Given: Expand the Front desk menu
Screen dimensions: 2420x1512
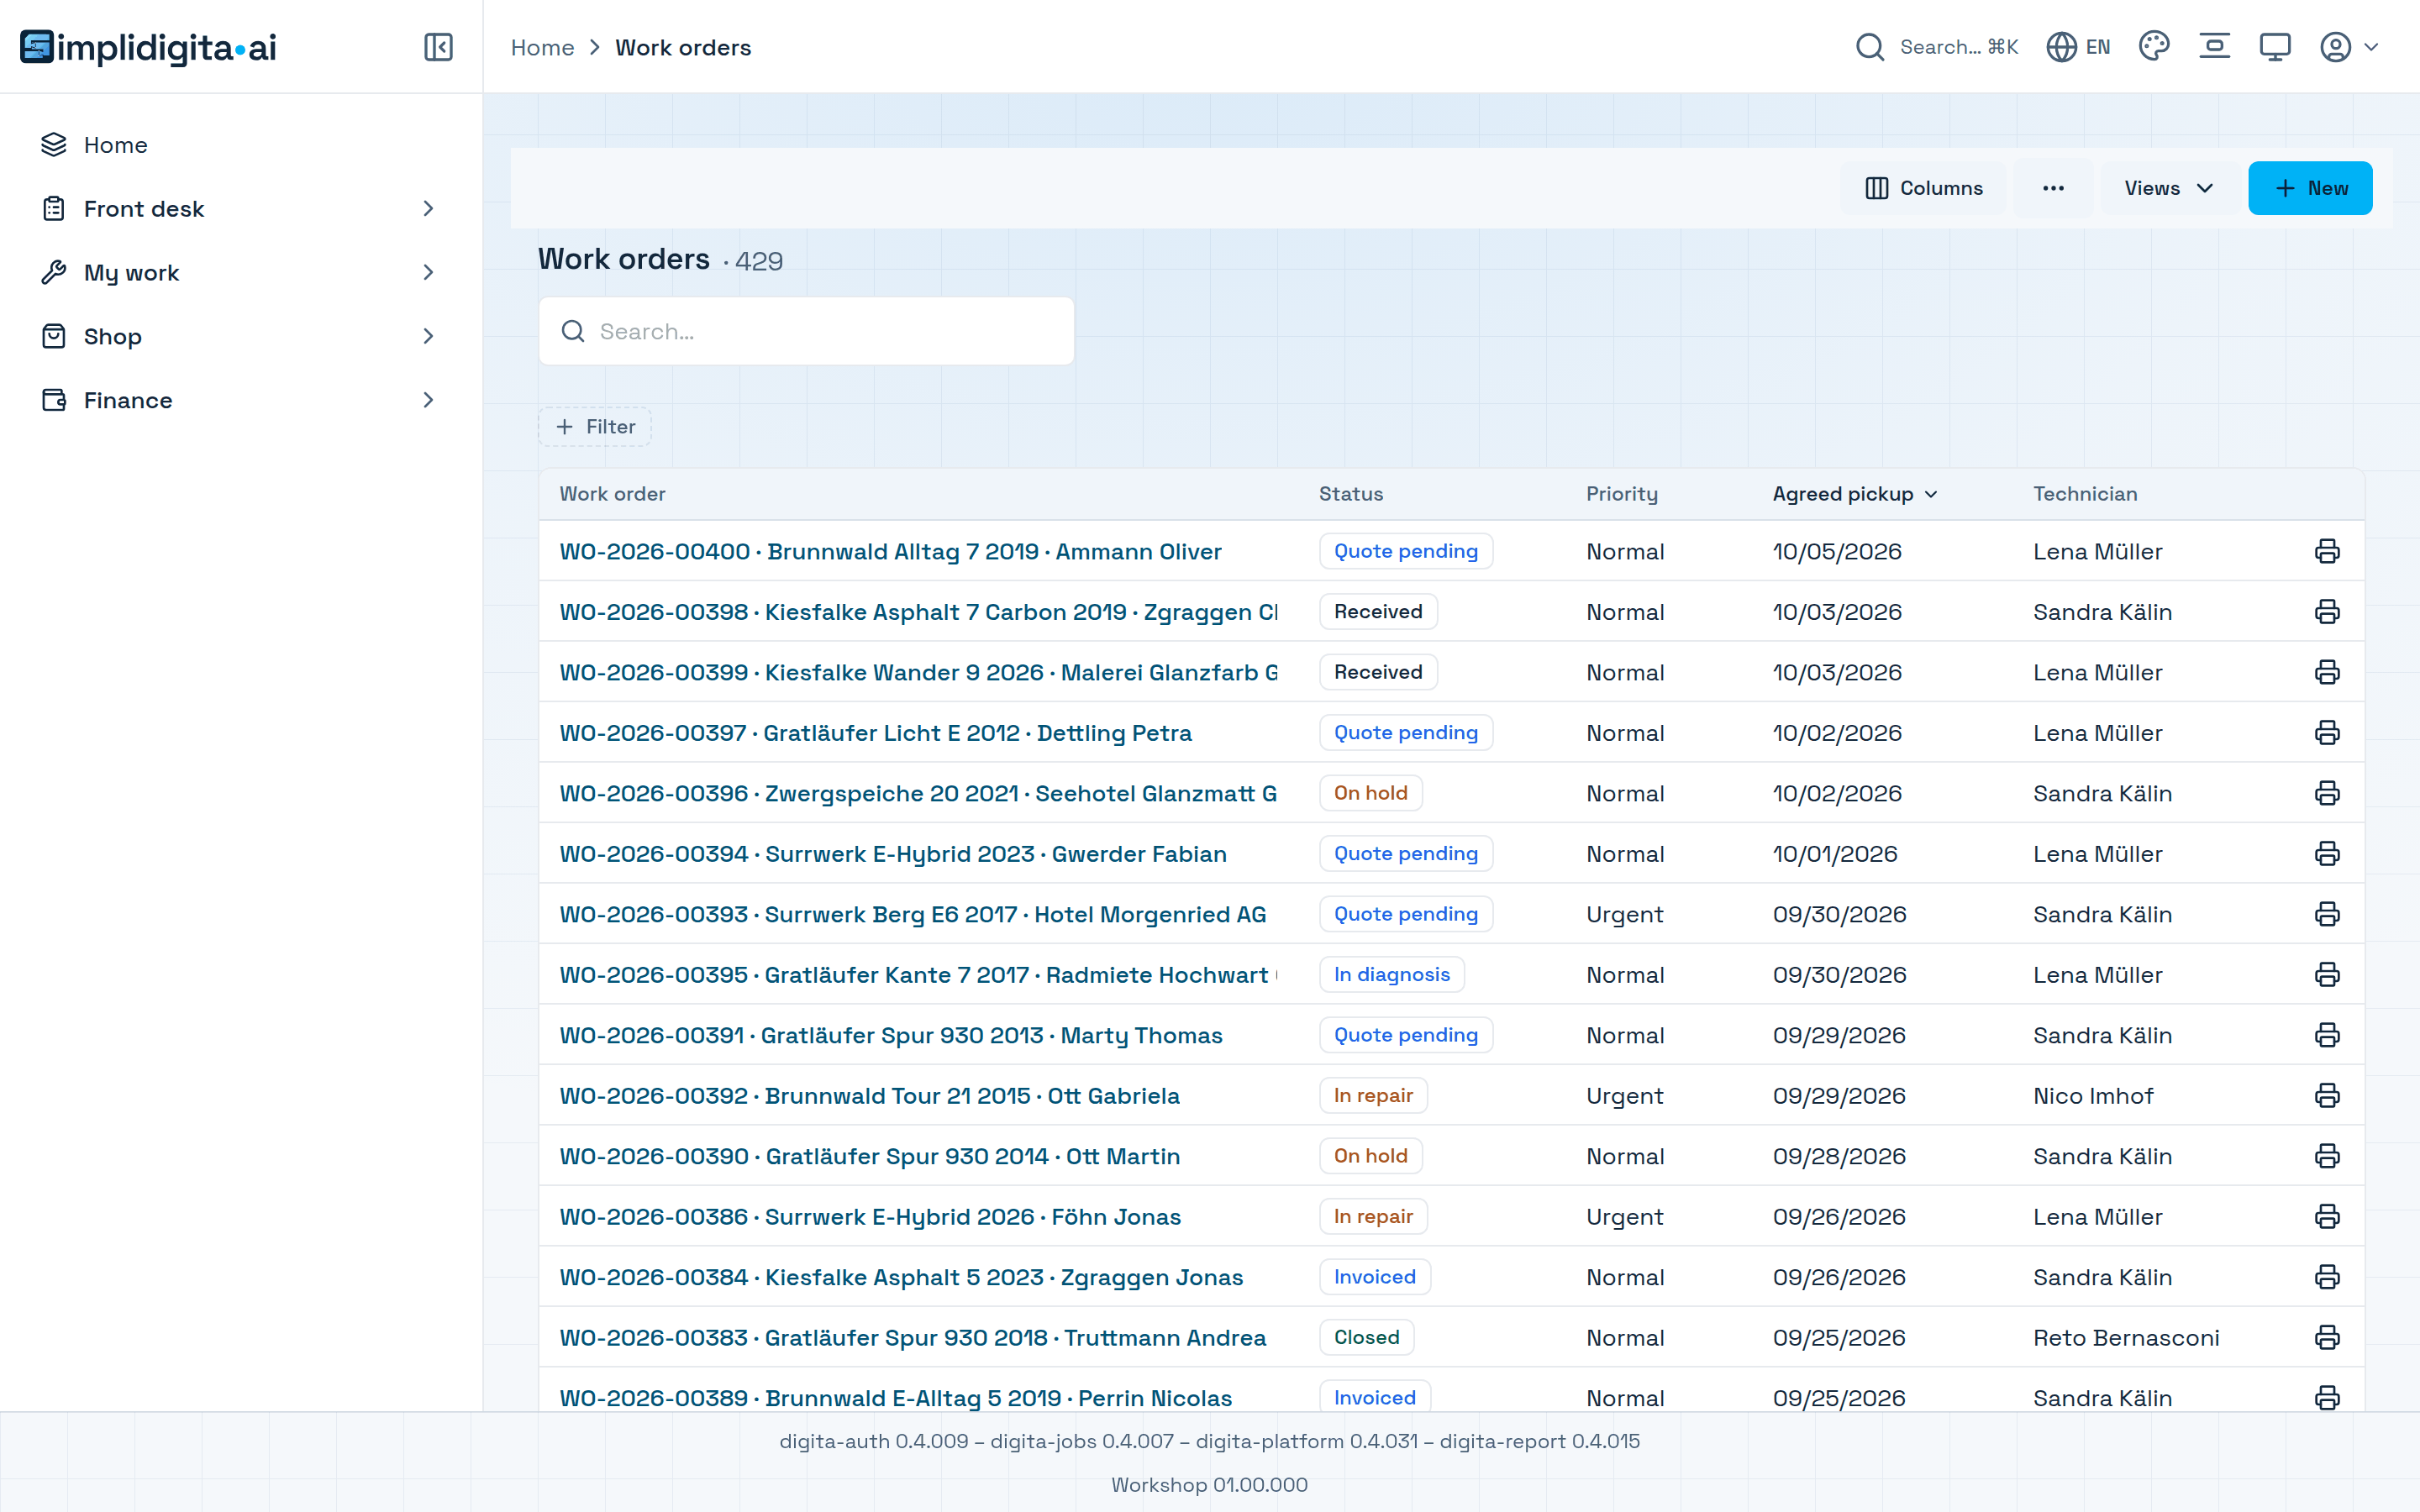Looking at the screenshot, I should pos(239,208).
